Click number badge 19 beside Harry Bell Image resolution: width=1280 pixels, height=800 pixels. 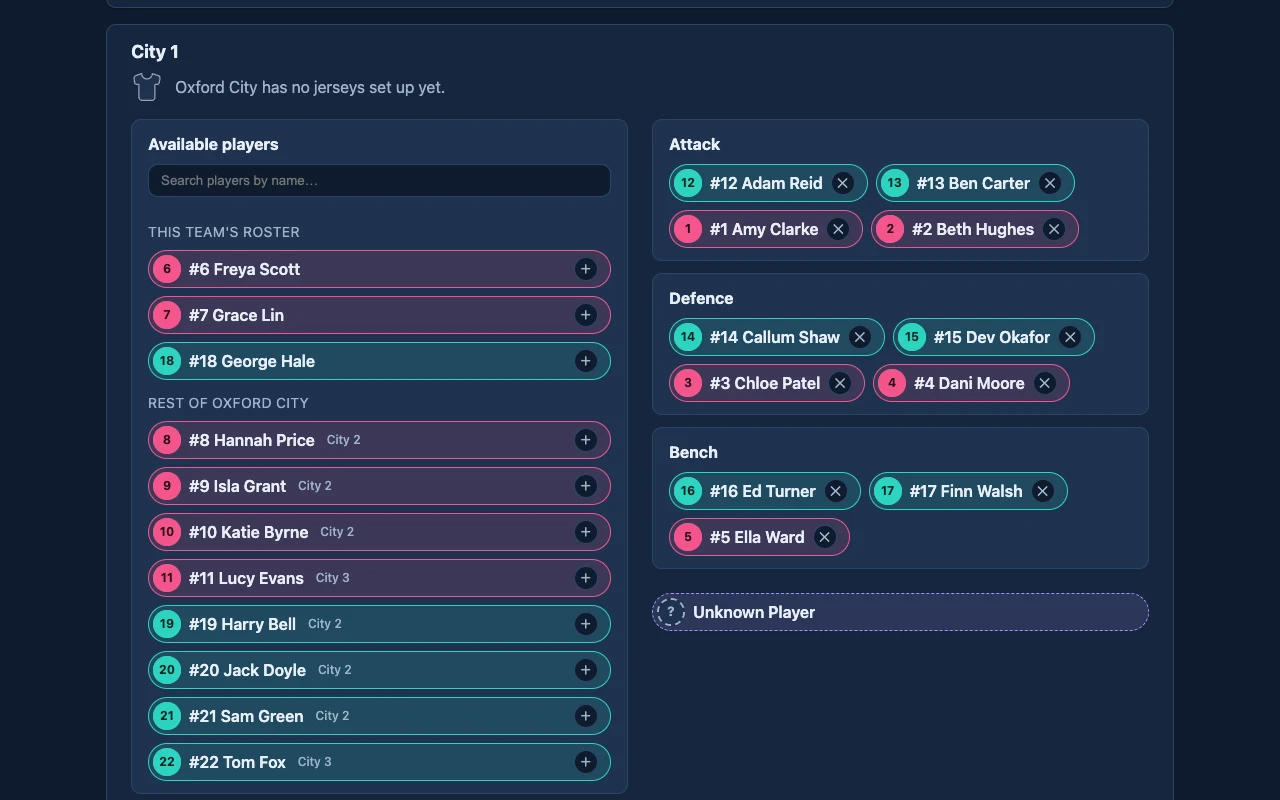pyautogui.click(x=167, y=624)
